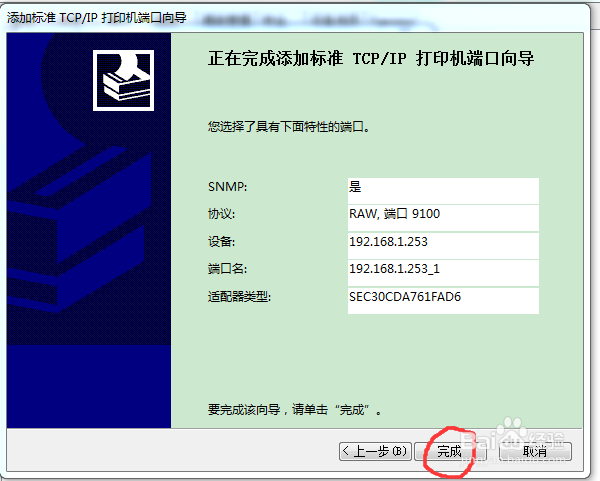
Task: Click the printer icon in wizard banner
Action: point(124,80)
